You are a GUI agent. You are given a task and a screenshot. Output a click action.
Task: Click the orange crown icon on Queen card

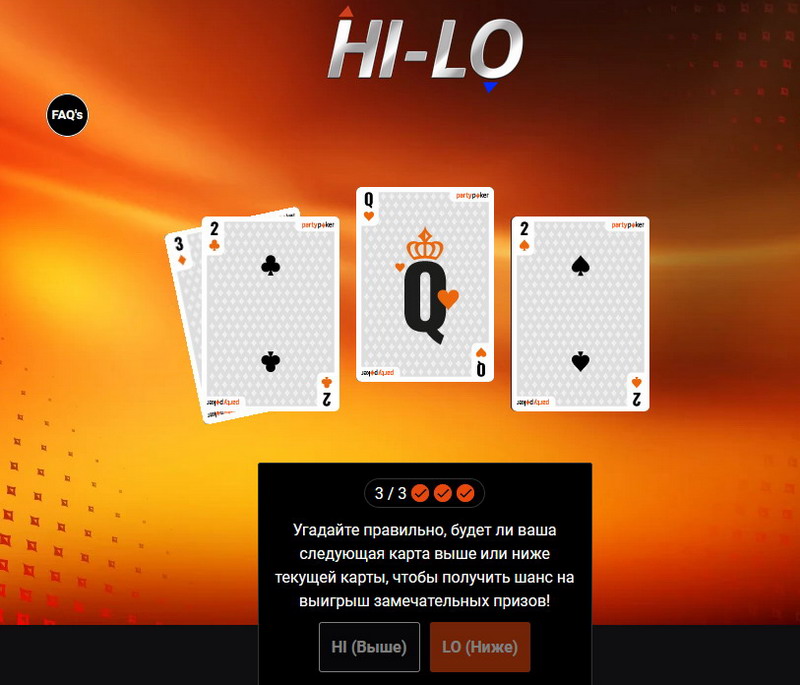point(425,244)
